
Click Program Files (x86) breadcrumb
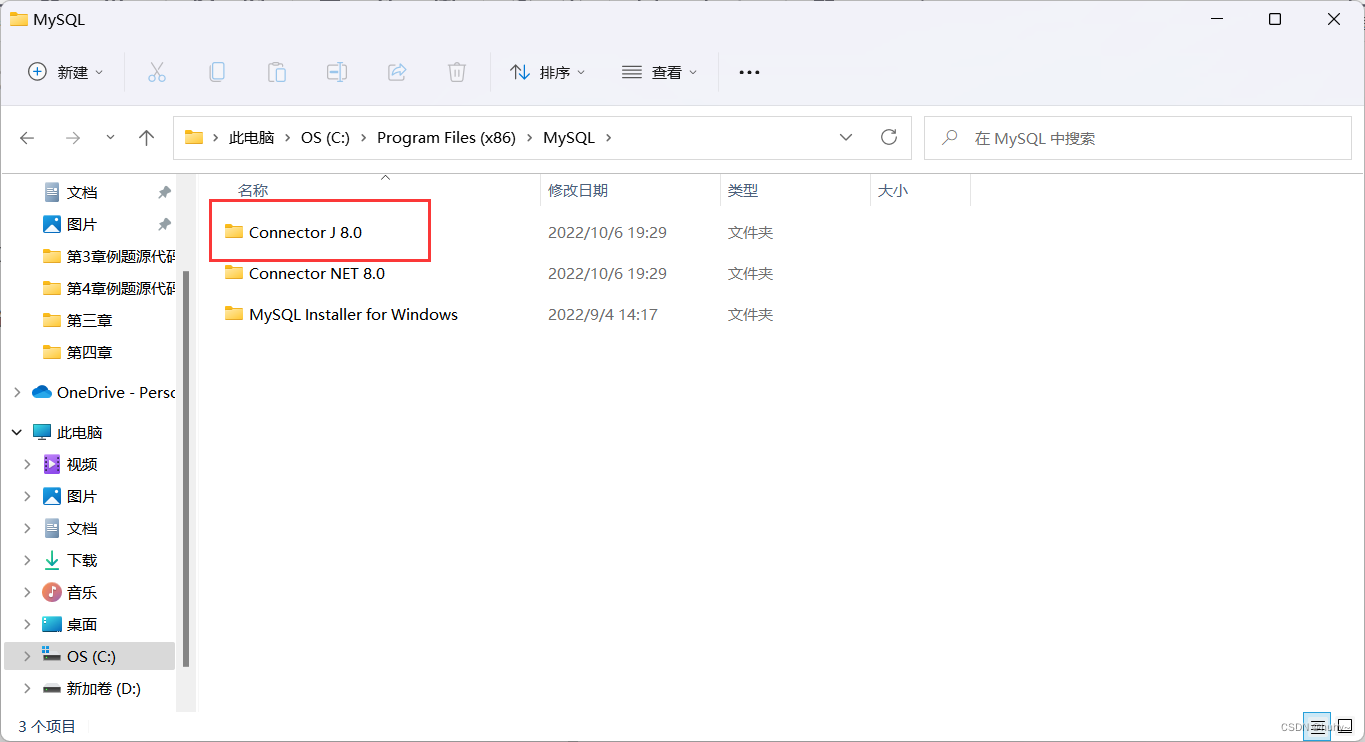click(446, 138)
